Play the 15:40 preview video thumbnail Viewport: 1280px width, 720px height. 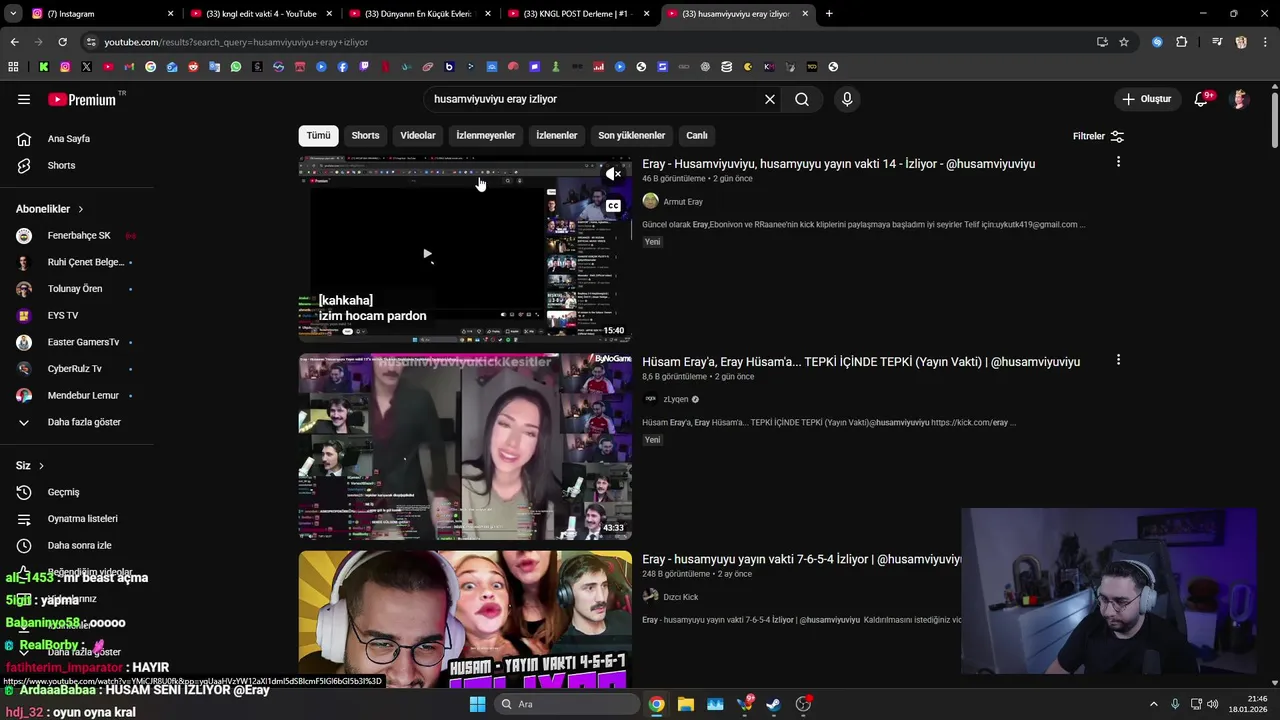click(465, 250)
